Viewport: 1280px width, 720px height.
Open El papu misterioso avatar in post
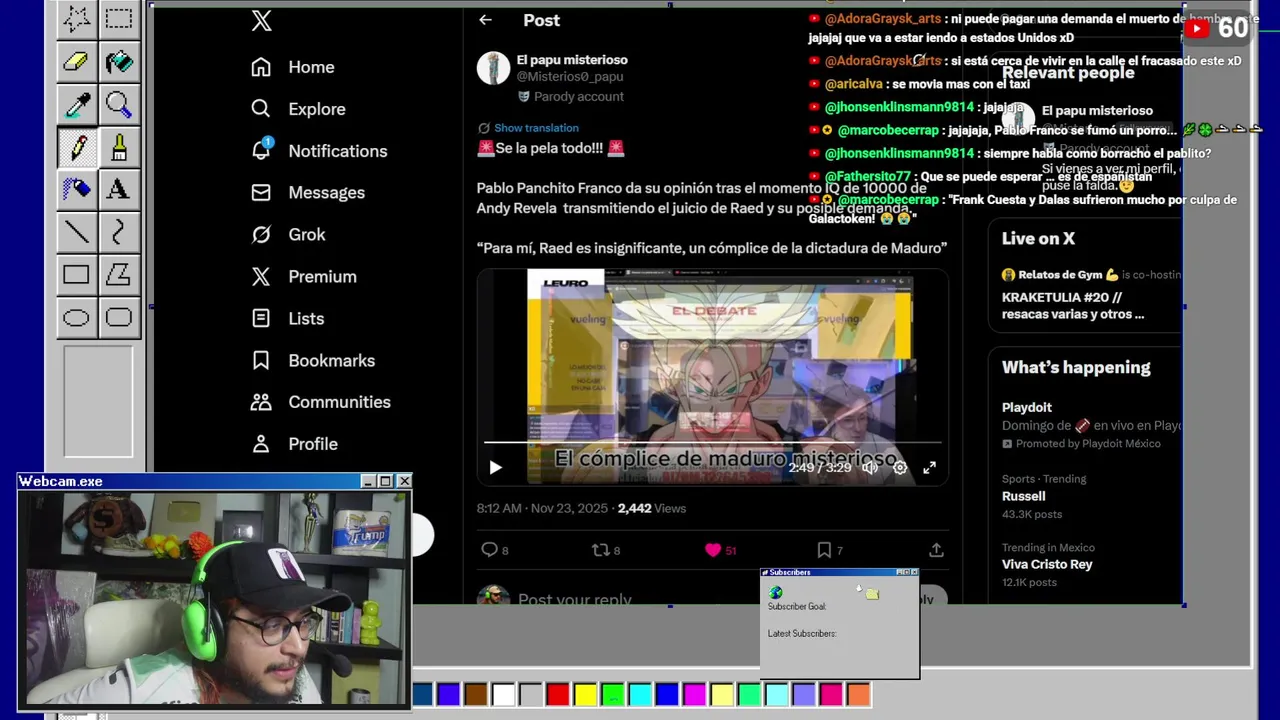point(493,68)
